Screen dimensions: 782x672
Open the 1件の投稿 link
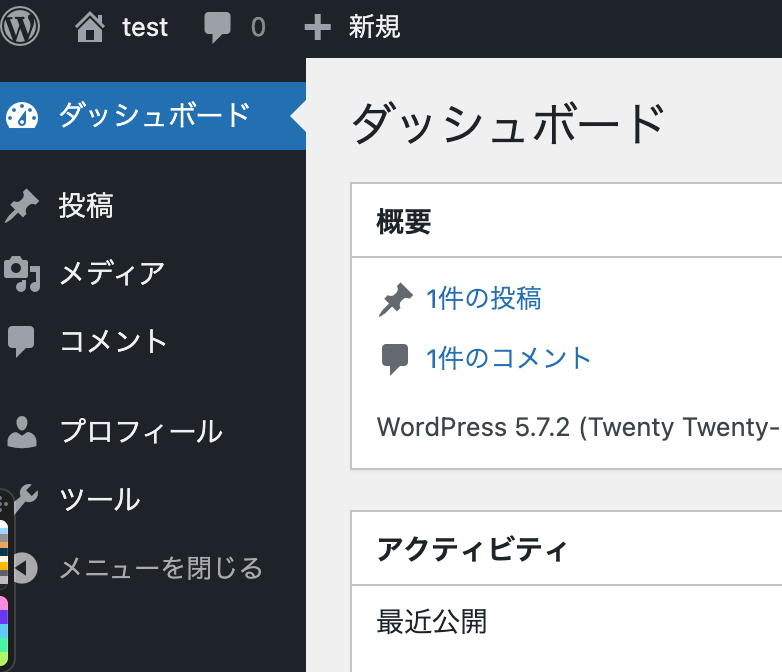[x=483, y=299]
